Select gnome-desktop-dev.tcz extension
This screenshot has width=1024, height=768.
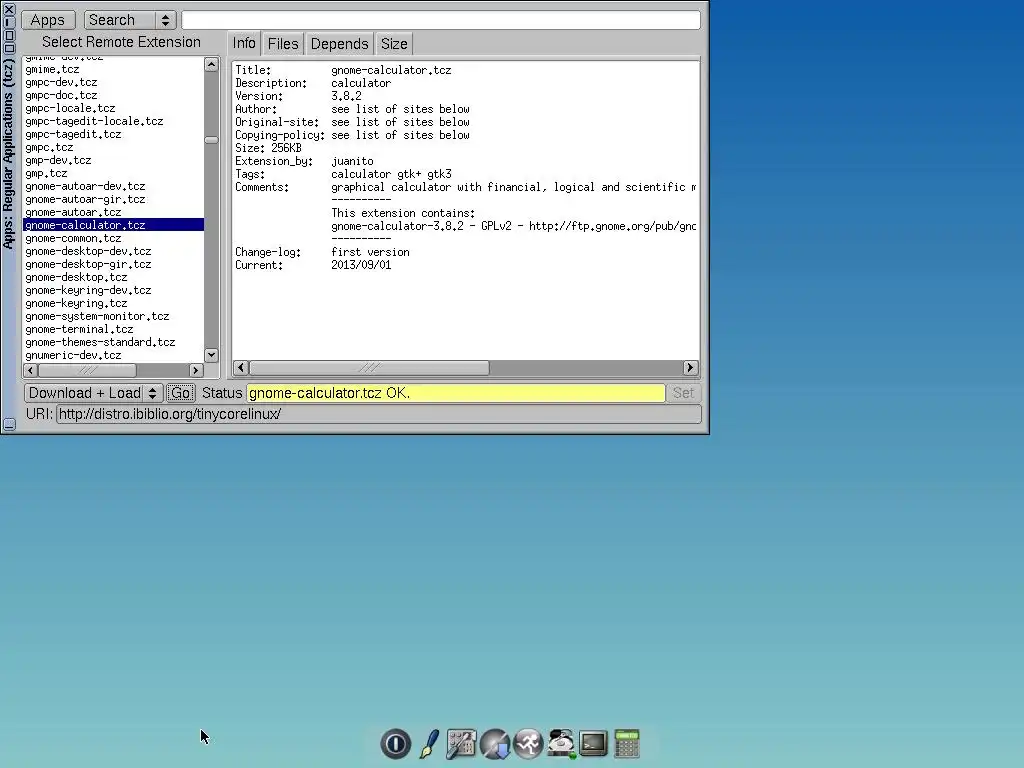(113, 251)
